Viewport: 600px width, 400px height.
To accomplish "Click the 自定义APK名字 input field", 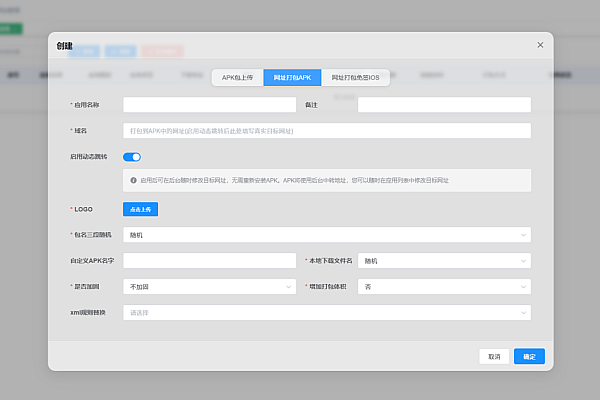I will [209, 261].
